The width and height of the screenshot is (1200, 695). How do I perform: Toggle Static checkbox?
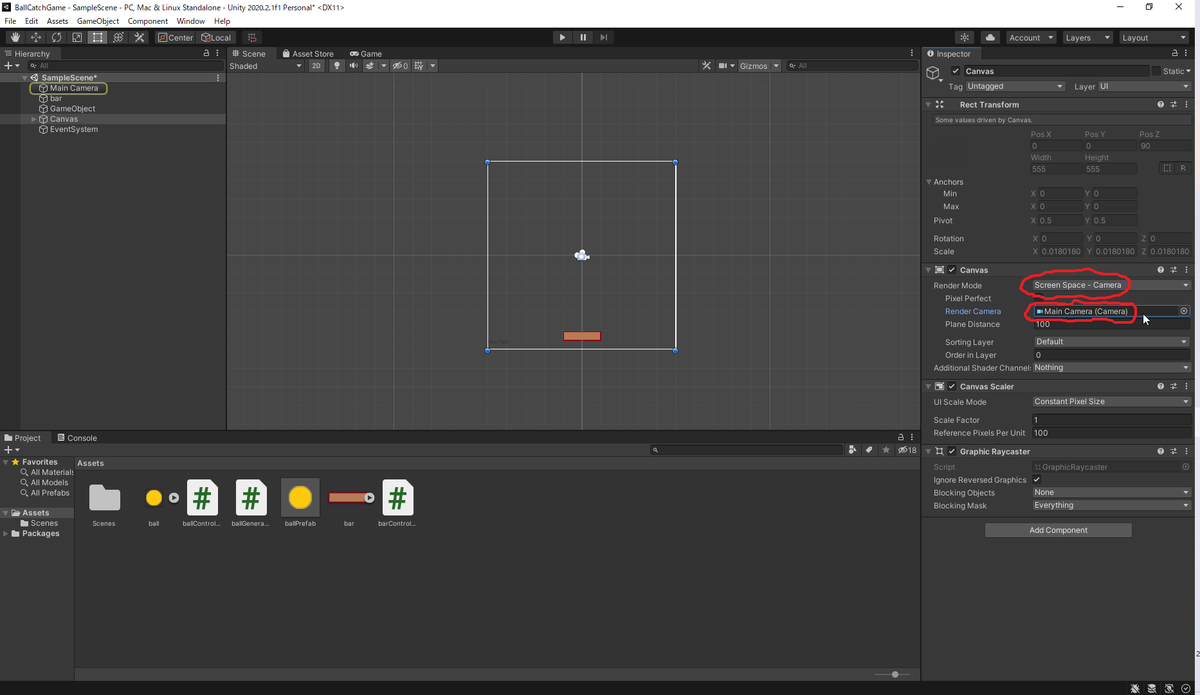1157,71
